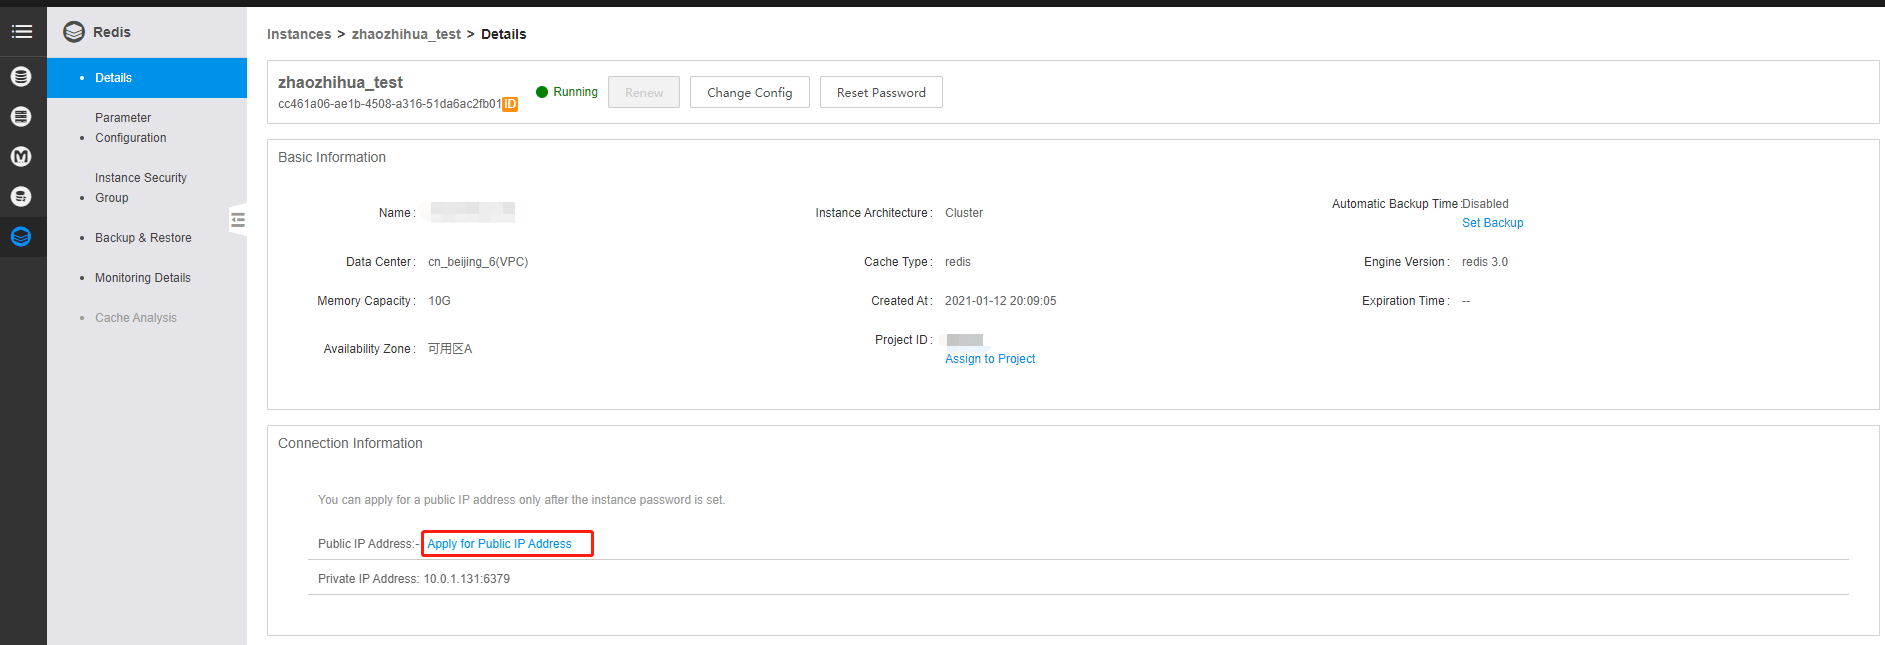This screenshot has height=645, width=1885.
Task: Click the availability zone value 可用区A
Action: pos(450,349)
